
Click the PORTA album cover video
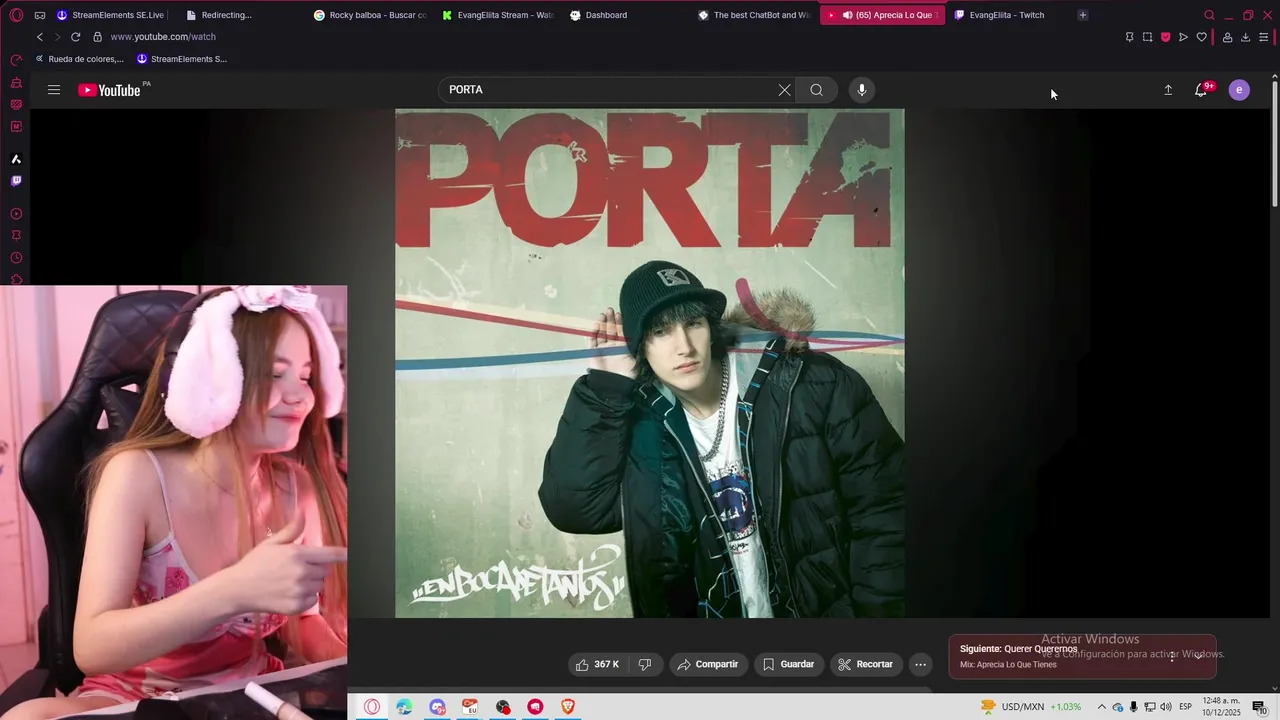pos(650,363)
